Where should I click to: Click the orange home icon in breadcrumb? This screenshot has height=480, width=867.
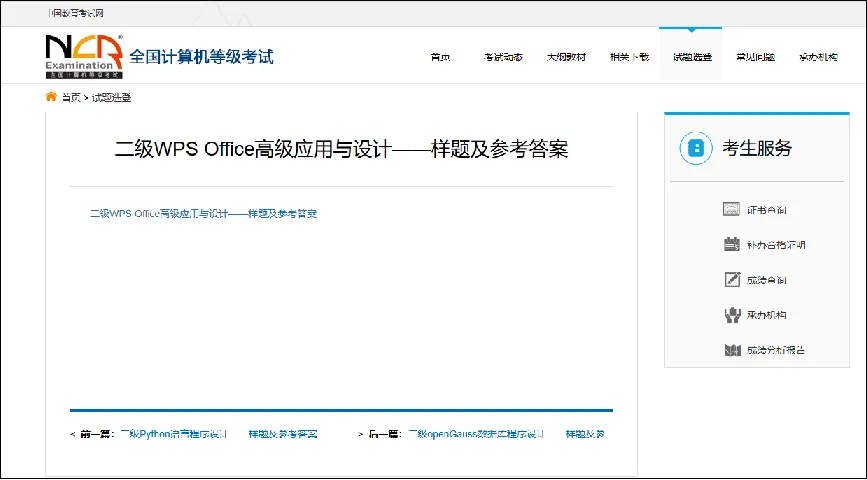pos(51,97)
